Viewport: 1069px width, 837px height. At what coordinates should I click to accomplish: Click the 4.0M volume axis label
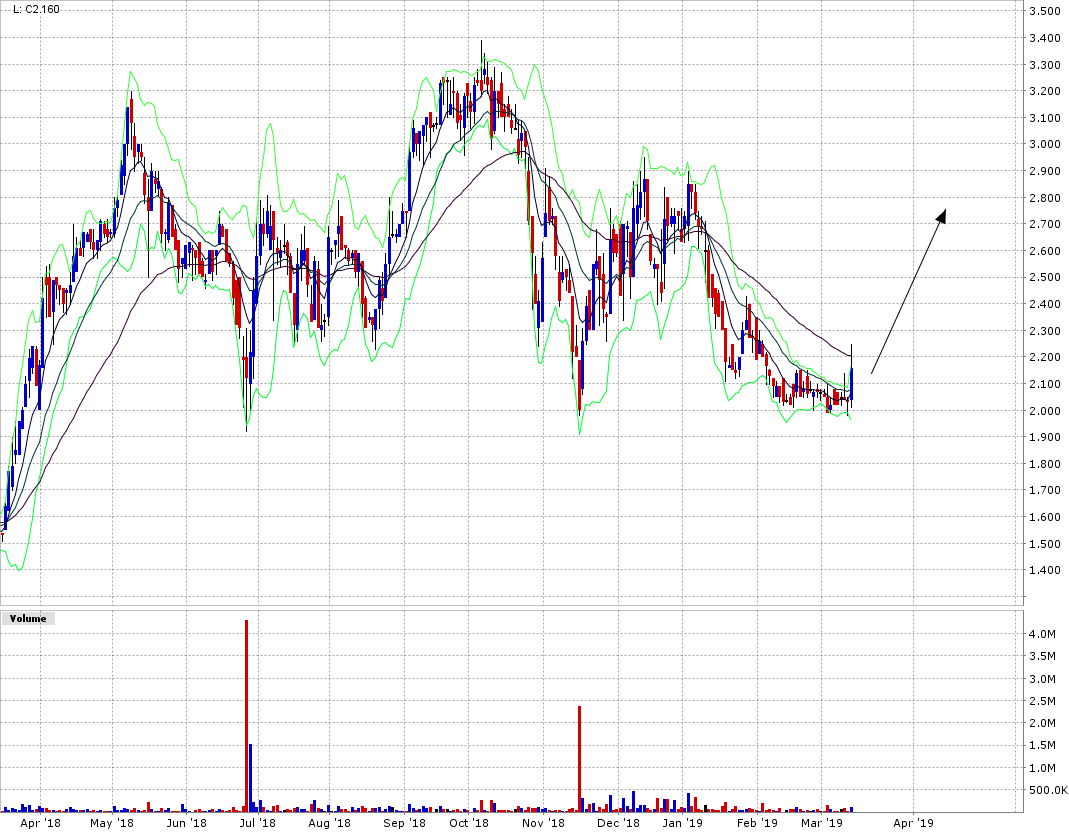coord(1042,634)
